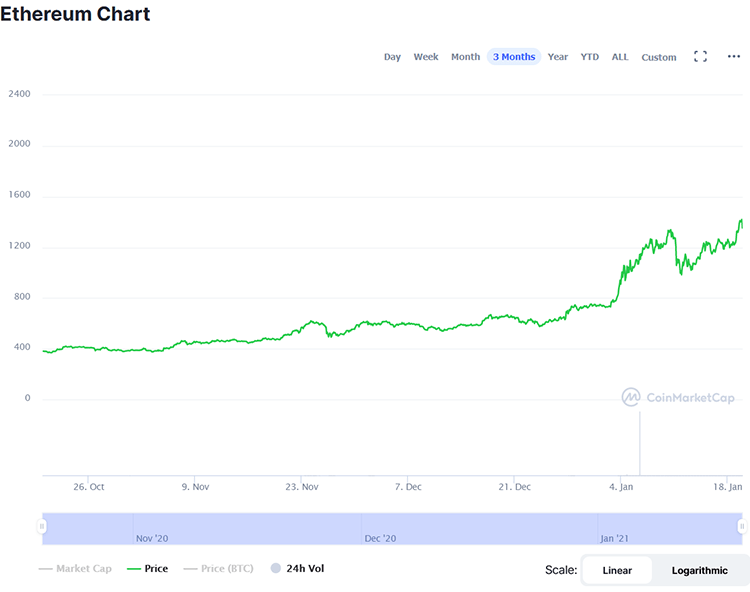Switch to Week time range

tap(426, 57)
